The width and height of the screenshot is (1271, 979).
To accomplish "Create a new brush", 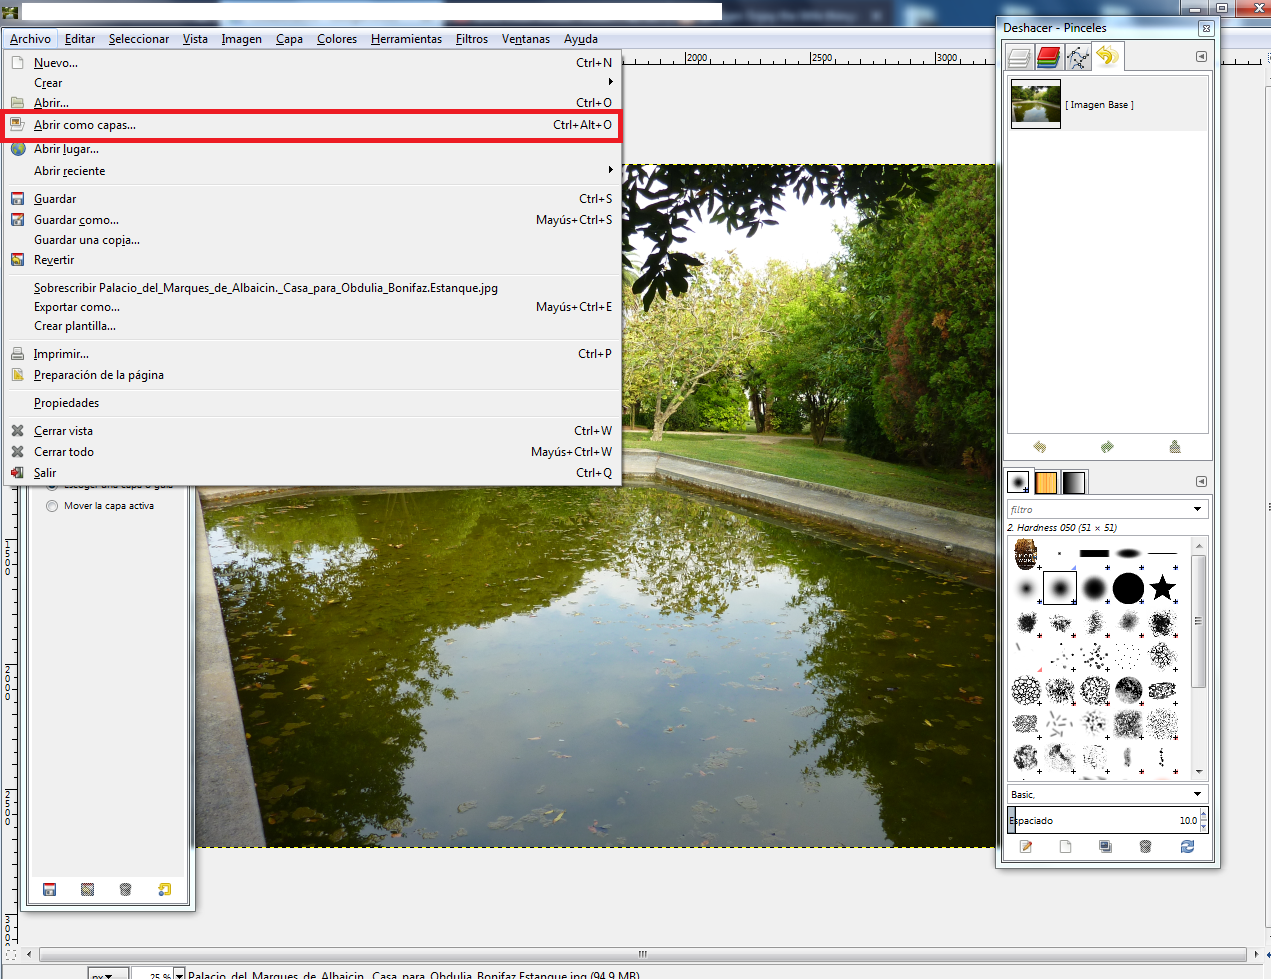I will pos(1065,846).
